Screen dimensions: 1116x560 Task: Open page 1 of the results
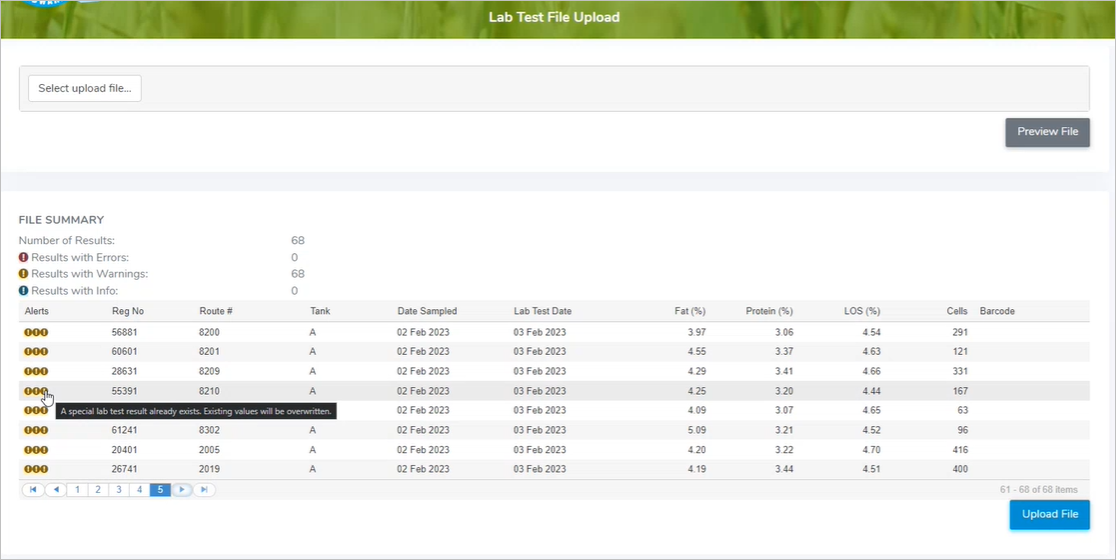[77, 490]
